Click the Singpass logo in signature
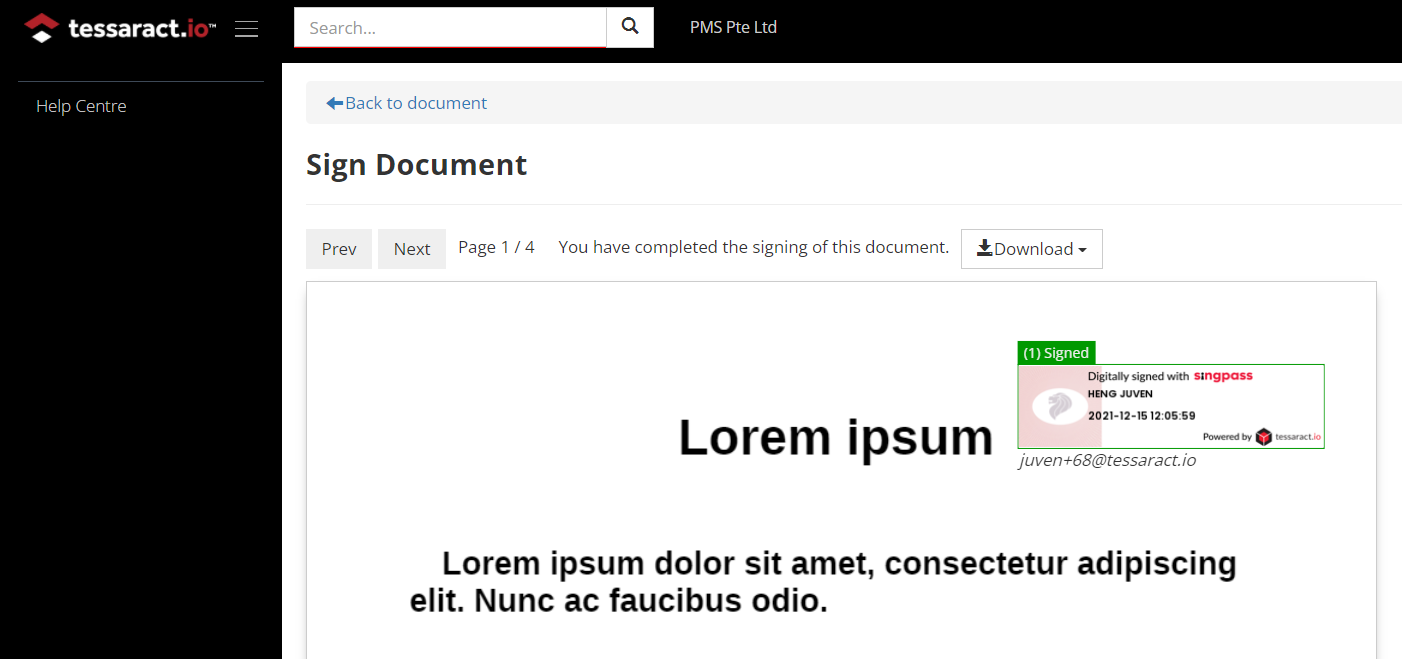1402x659 pixels. point(1223,376)
